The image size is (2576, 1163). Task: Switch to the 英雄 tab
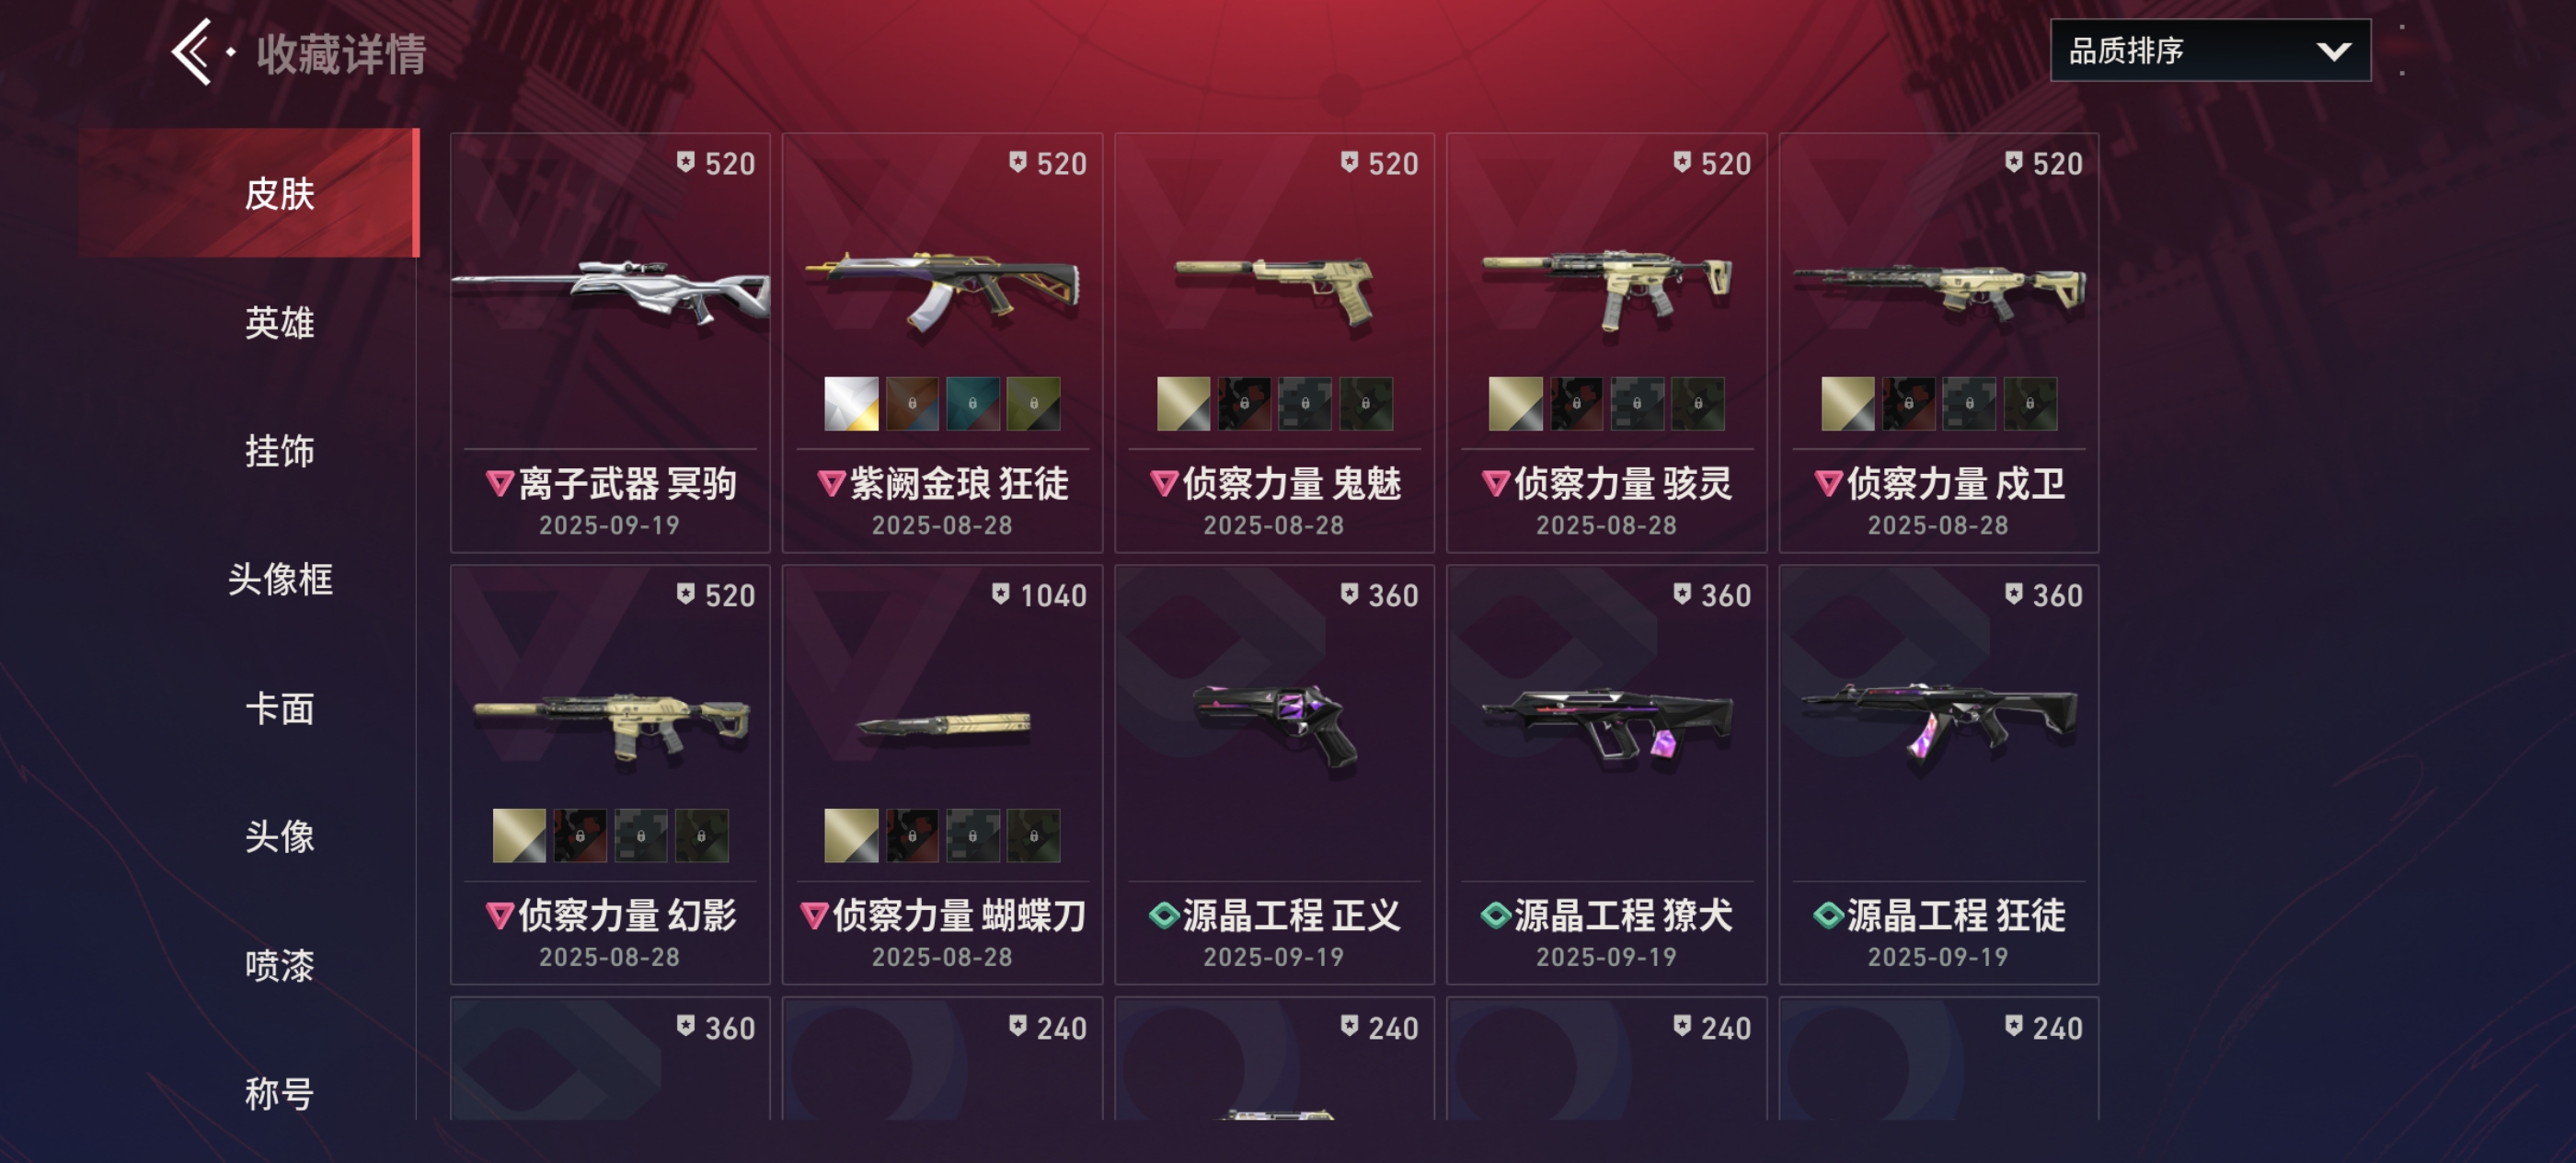pos(280,322)
